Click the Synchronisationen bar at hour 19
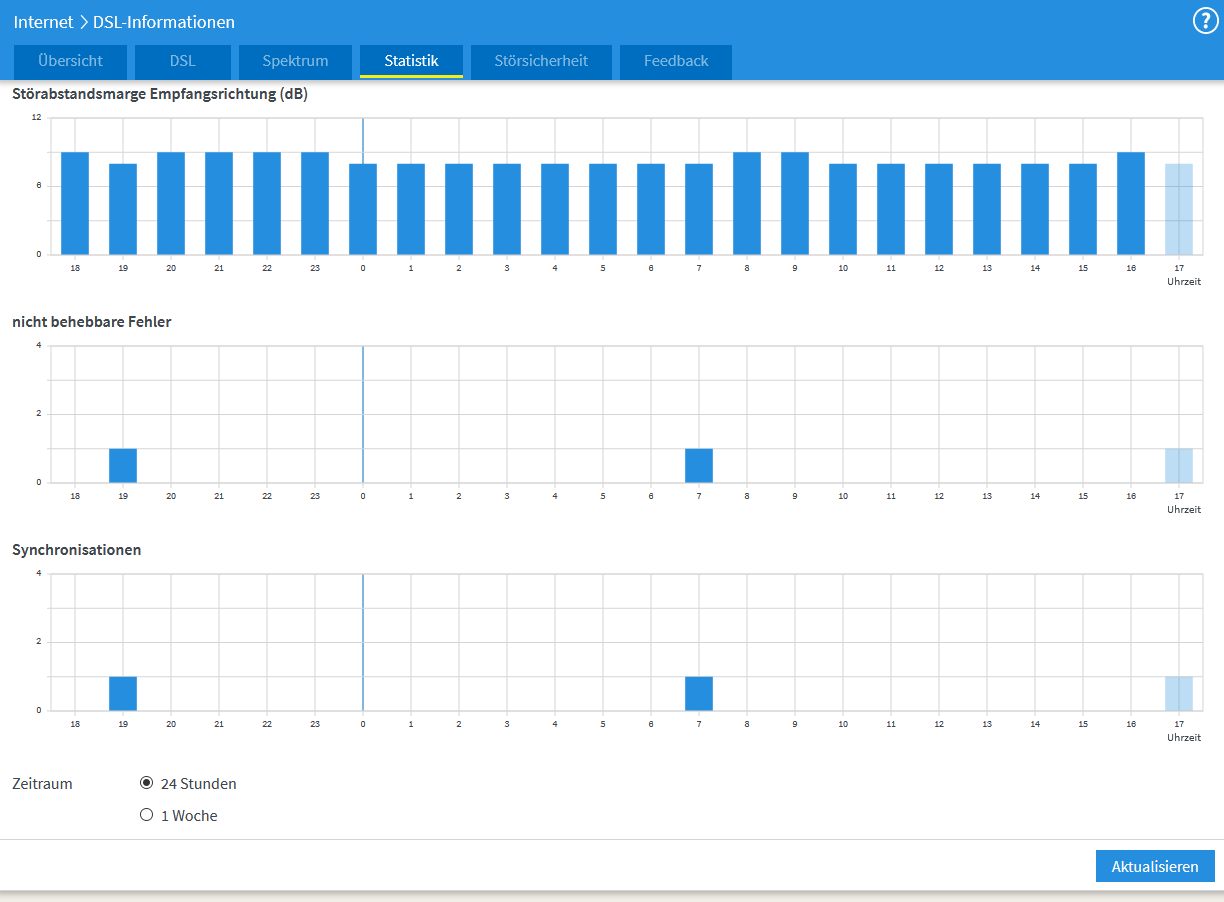The image size is (1224, 902). coord(123,693)
